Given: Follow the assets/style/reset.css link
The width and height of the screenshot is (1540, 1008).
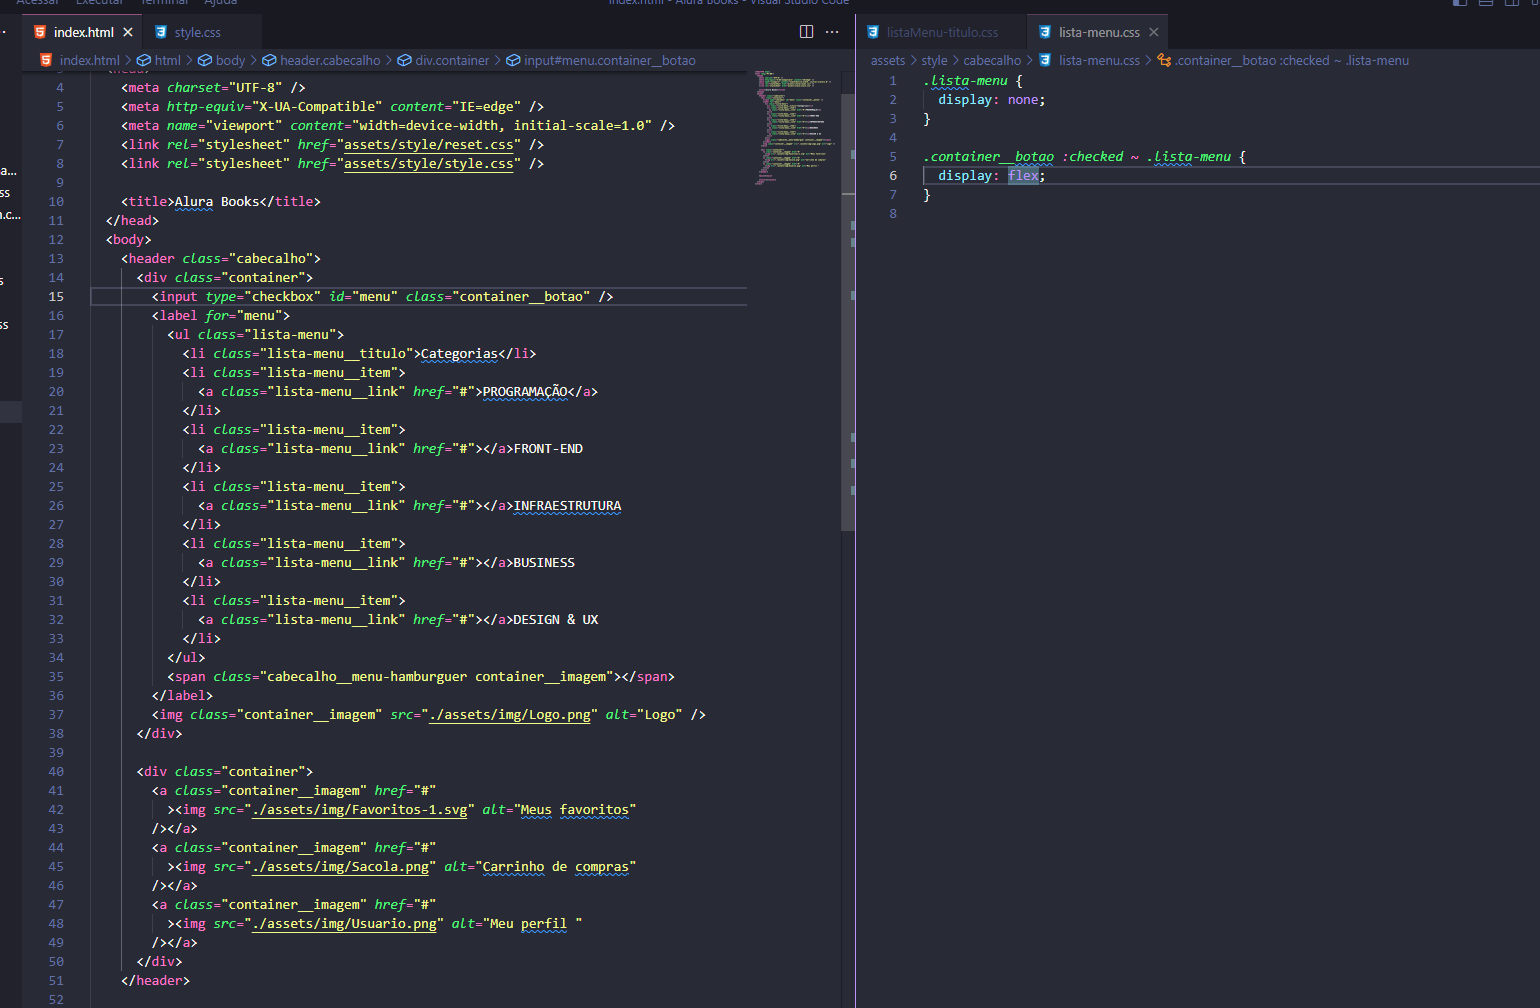Looking at the screenshot, I should (x=430, y=145).
